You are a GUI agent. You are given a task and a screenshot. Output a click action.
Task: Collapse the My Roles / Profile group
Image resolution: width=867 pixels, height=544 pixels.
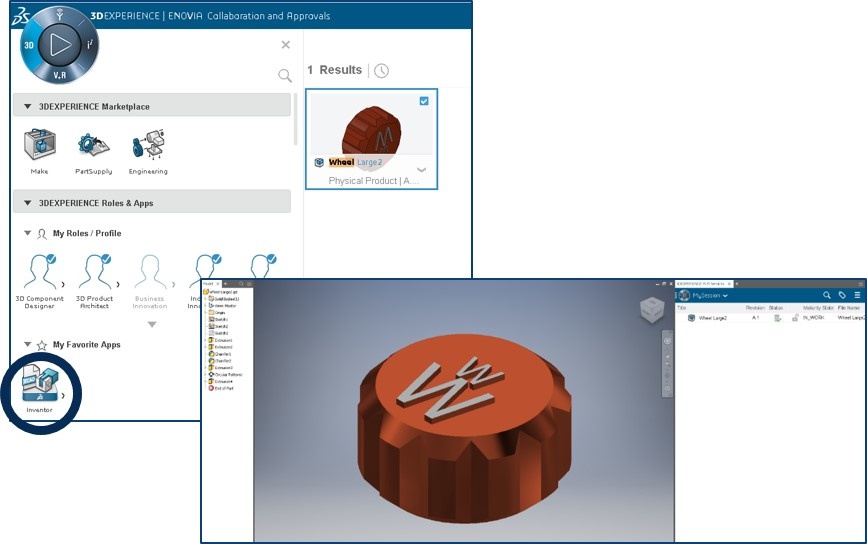[27, 233]
